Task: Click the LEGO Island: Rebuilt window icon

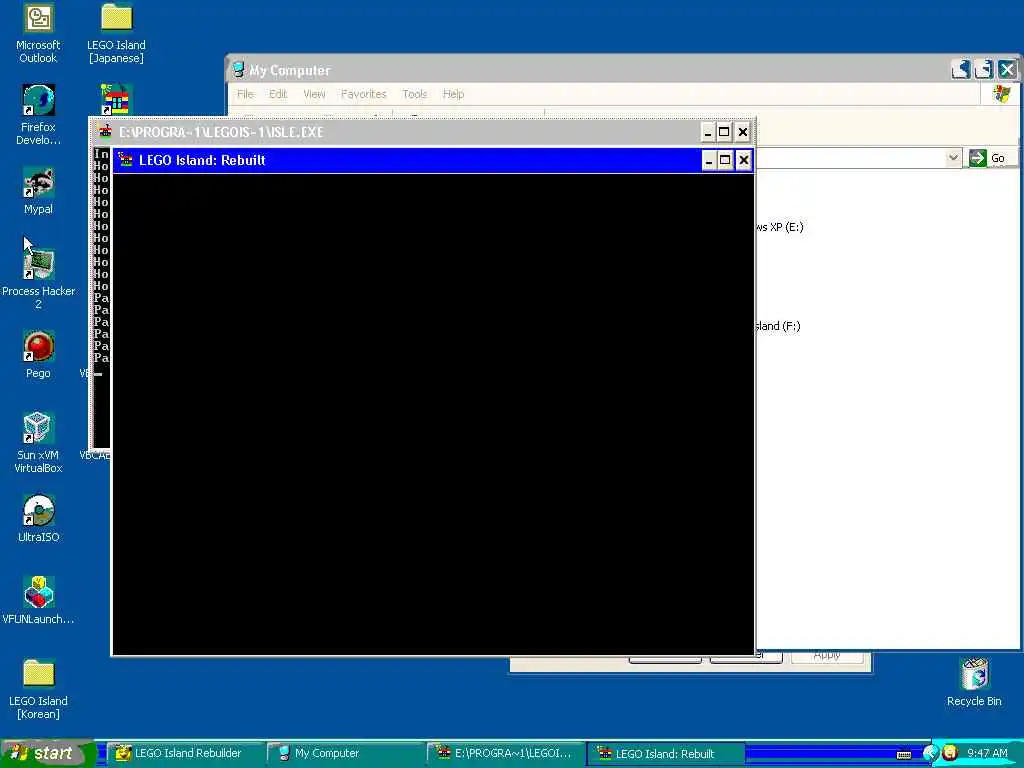Action: [x=125, y=160]
